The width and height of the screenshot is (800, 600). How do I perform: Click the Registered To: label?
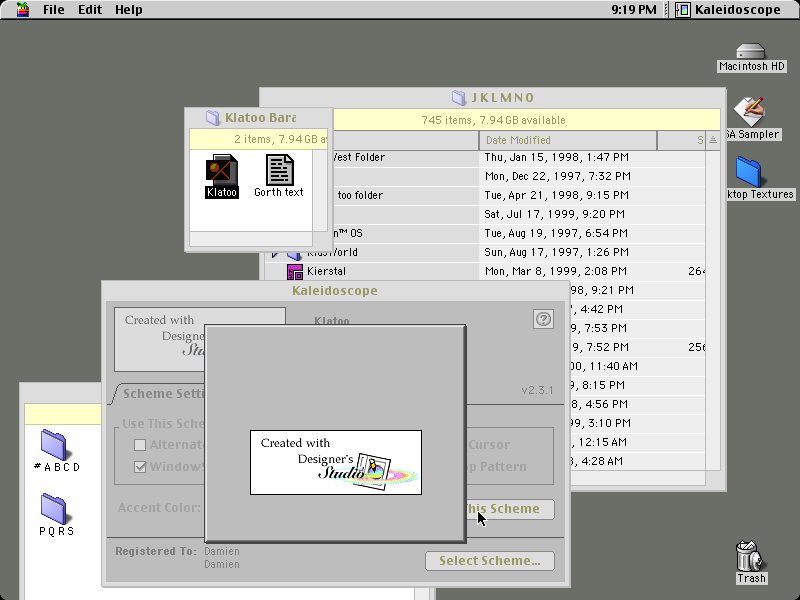pyautogui.click(x=156, y=551)
